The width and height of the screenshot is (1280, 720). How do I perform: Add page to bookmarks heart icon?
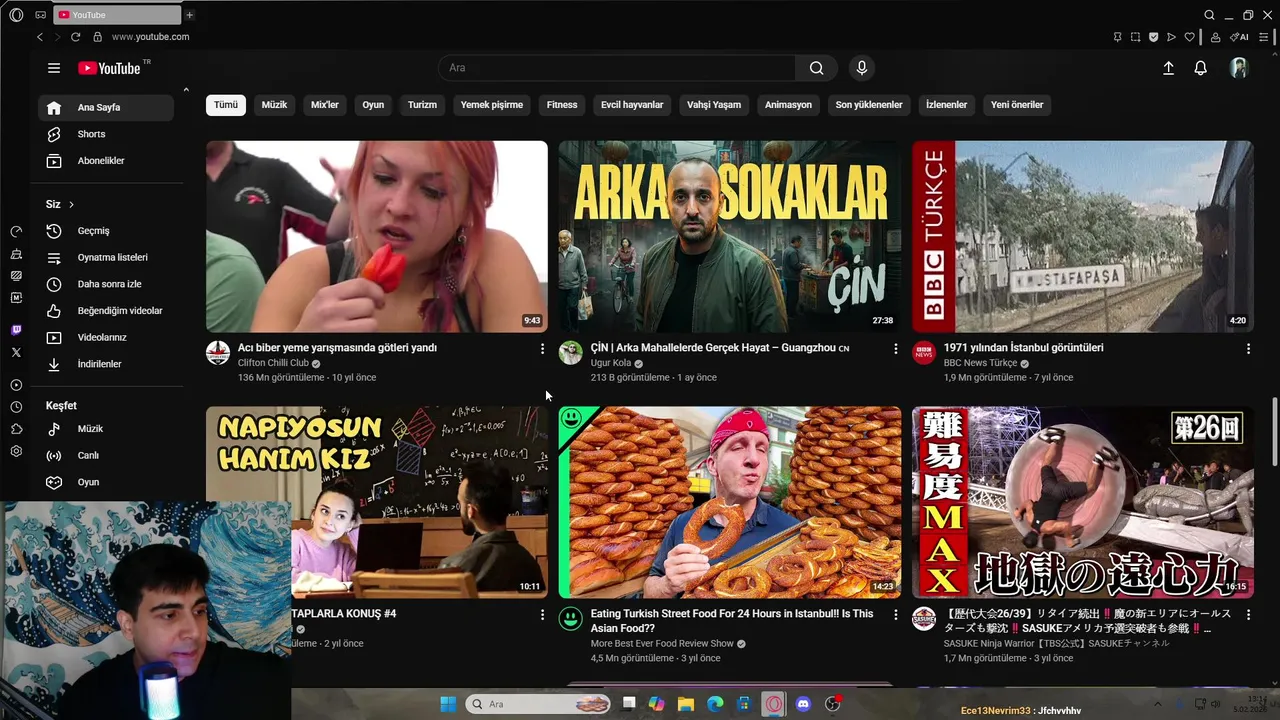[x=1189, y=37]
